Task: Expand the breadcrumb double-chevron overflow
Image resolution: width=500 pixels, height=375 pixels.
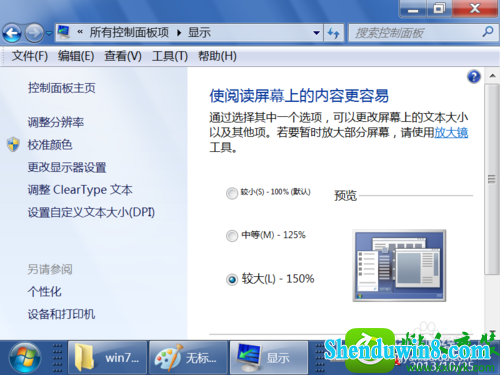Action: point(80,32)
